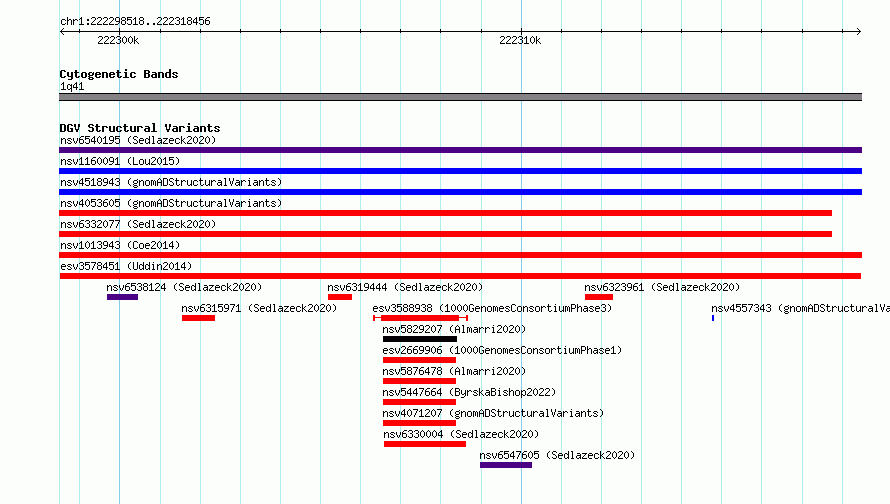Select the esv3588938 bar with whiskers
This screenshot has width=890, height=504.
click(x=420, y=318)
